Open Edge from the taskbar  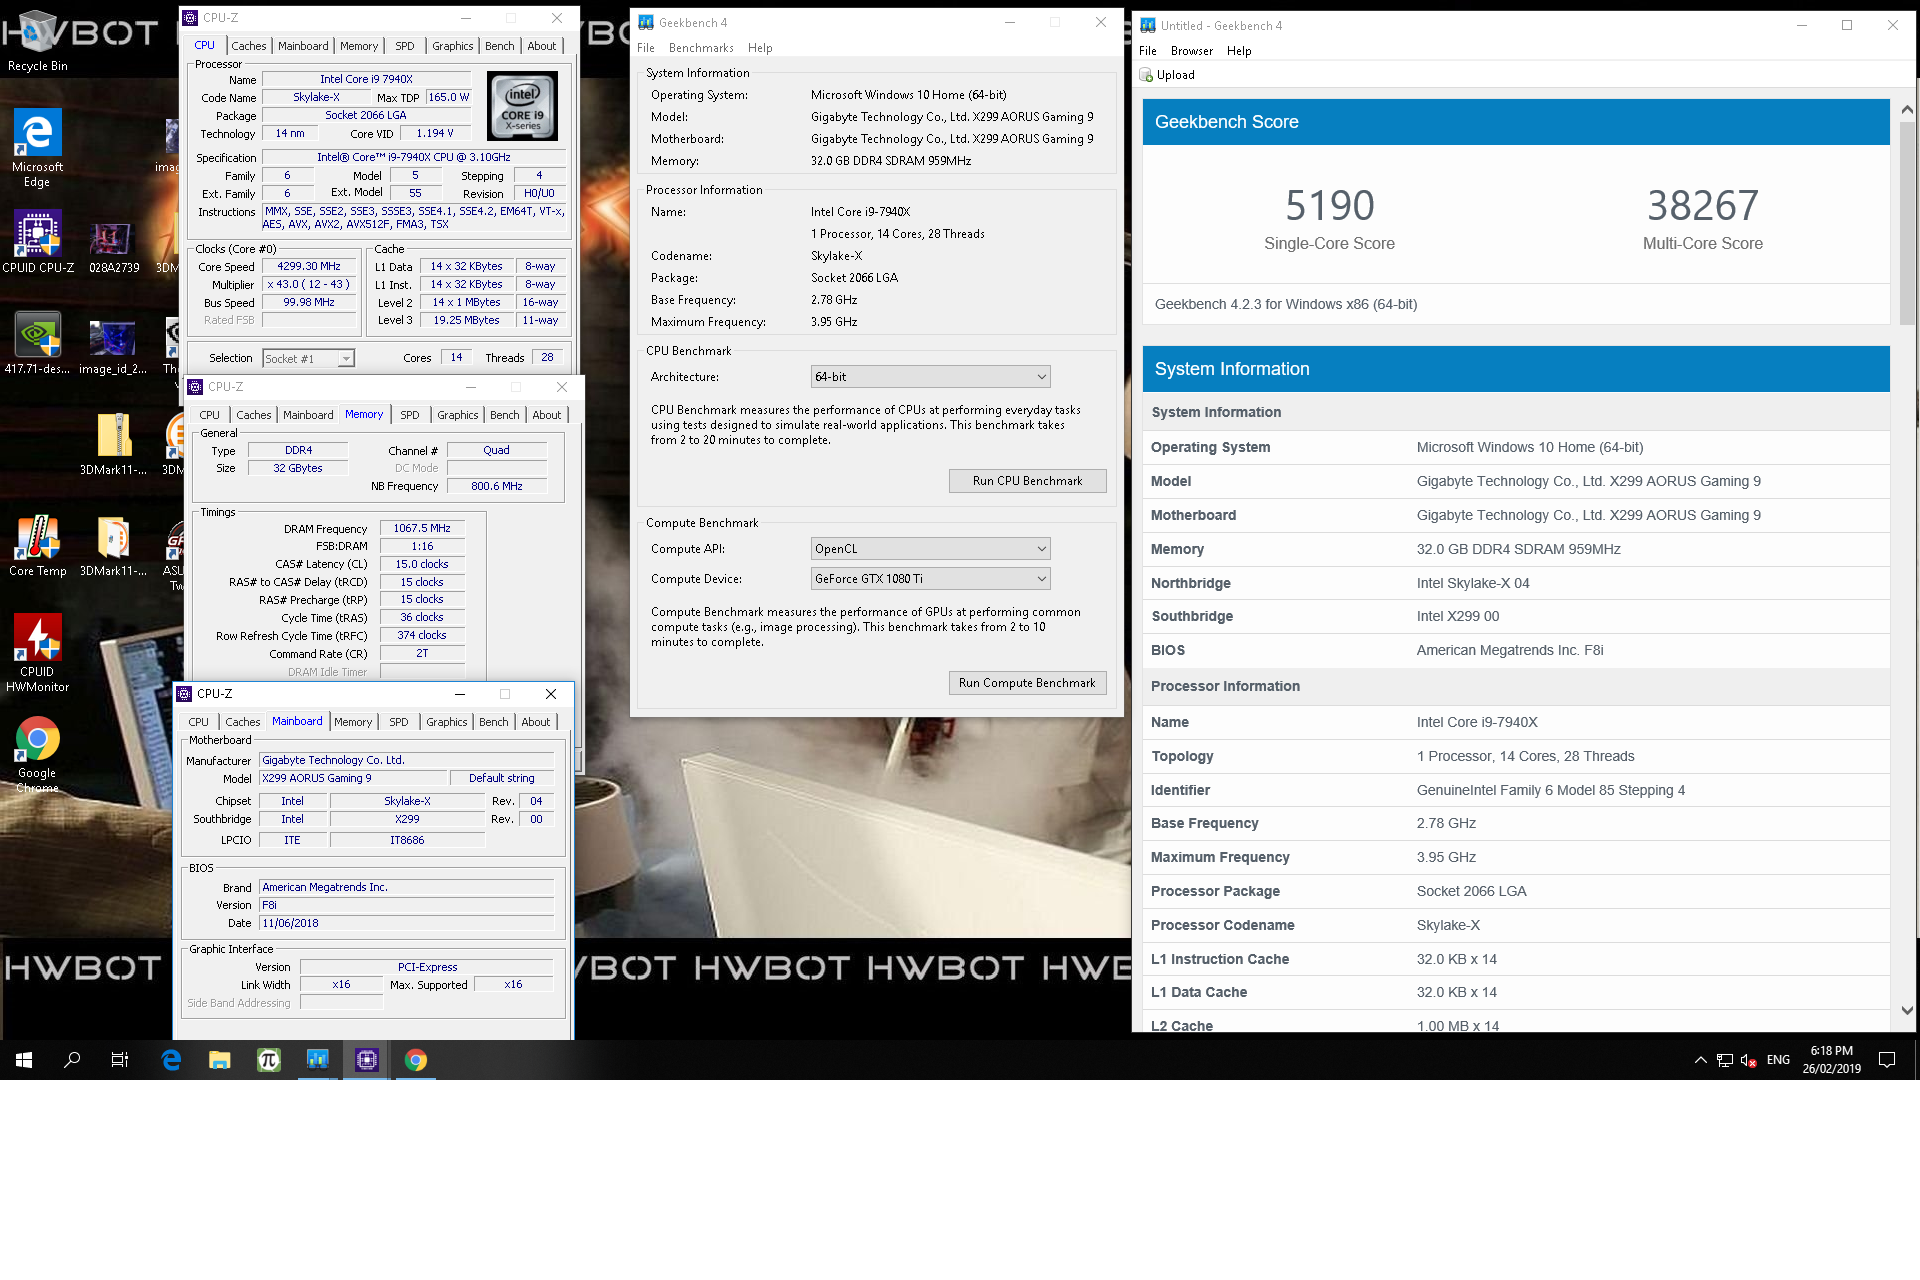(171, 1060)
